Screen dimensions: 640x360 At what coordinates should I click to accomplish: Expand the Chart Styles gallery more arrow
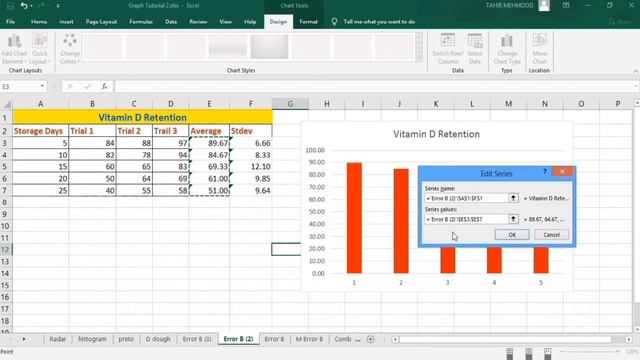tap(419, 58)
